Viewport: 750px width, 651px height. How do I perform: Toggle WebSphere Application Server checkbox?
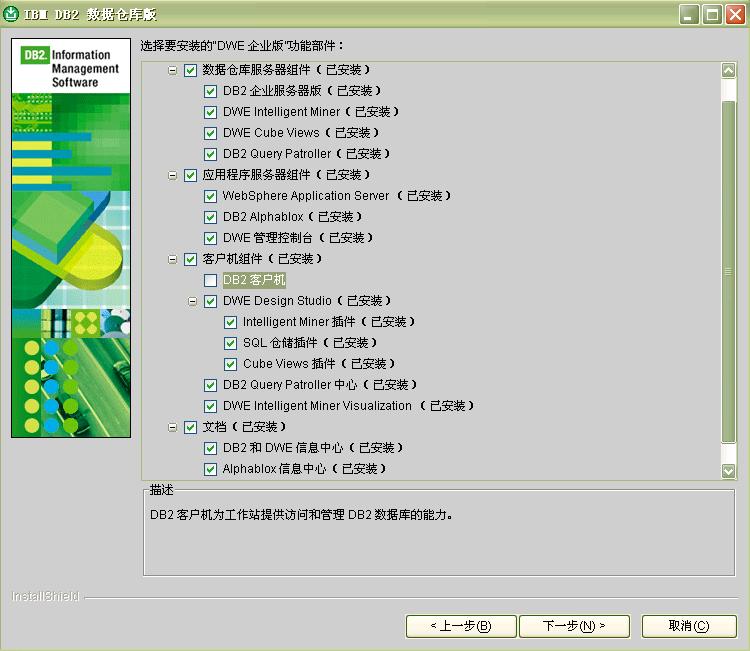pyautogui.click(x=210, y=196)
